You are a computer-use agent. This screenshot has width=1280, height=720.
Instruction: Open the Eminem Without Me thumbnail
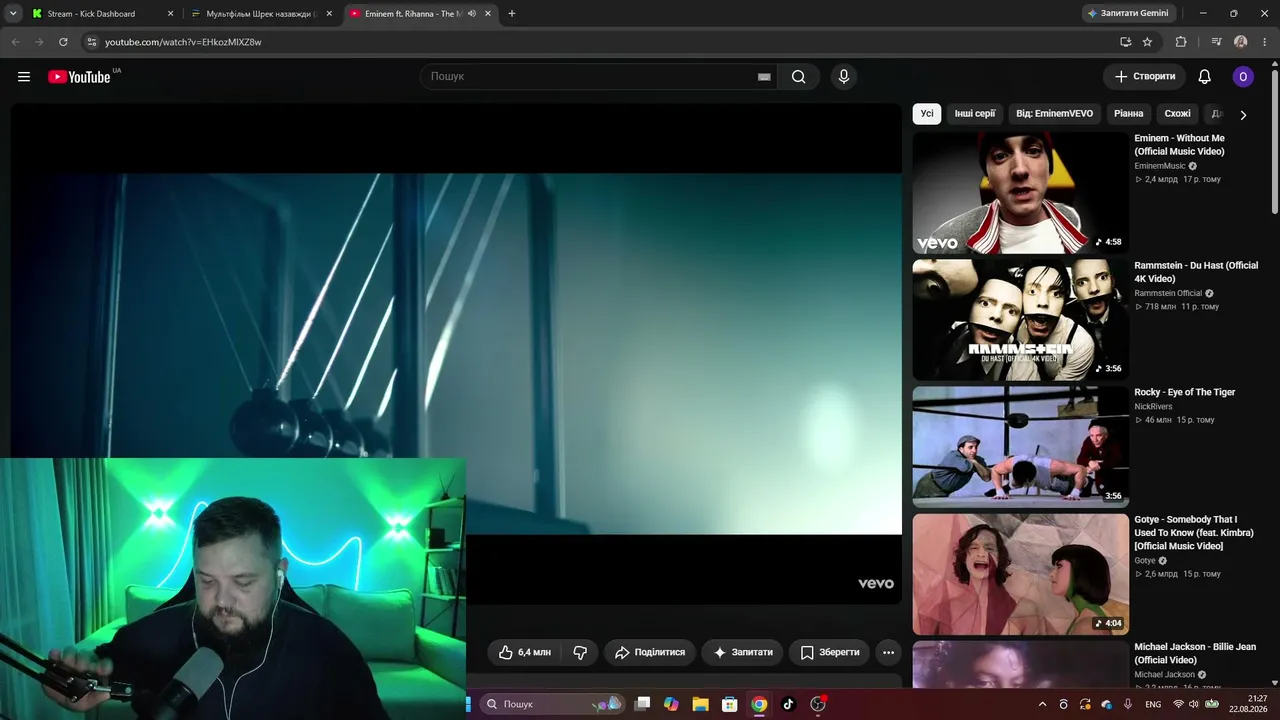coord(1020,193)
